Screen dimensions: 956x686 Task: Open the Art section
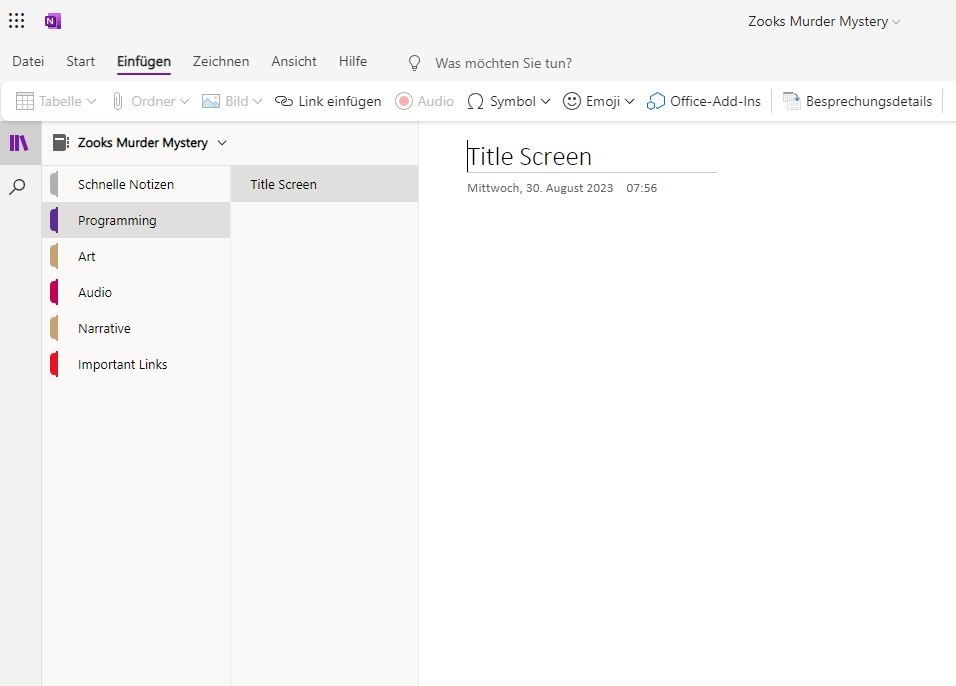(137, 256)
